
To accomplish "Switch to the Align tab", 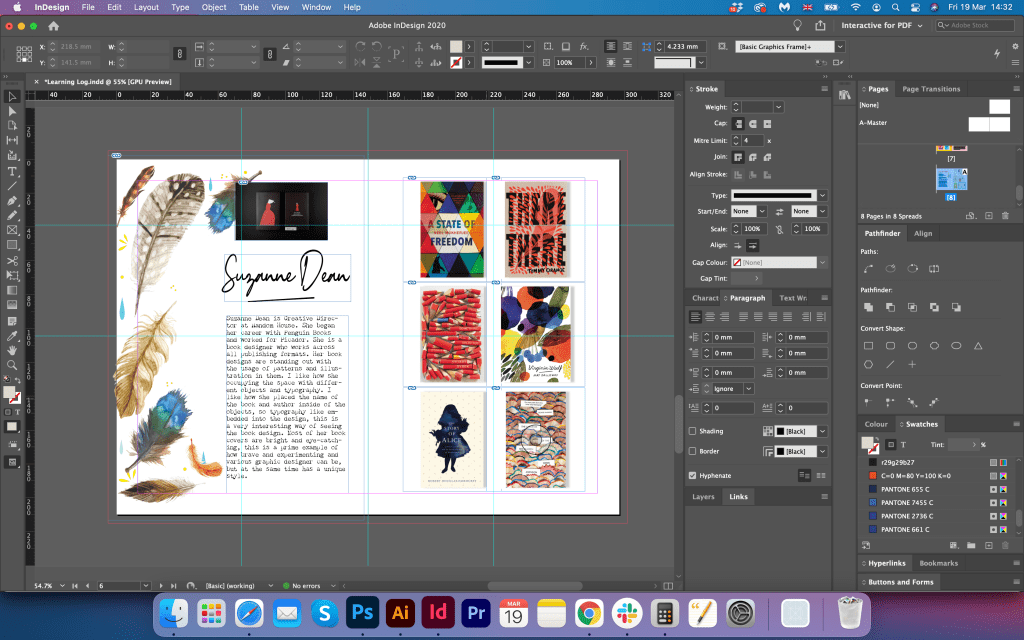I will tap(923, 233).
